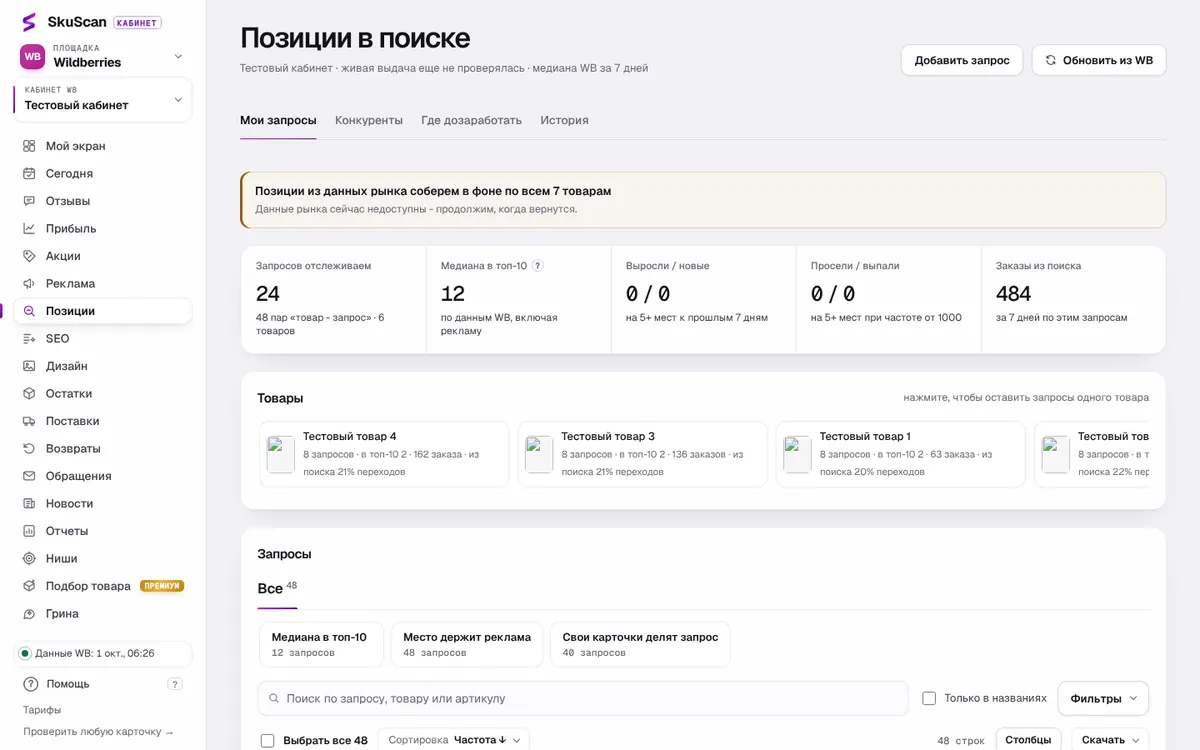Click the Дизайн image icon
The height and width of the screenshot is (750, 1200).
[29, 366]
